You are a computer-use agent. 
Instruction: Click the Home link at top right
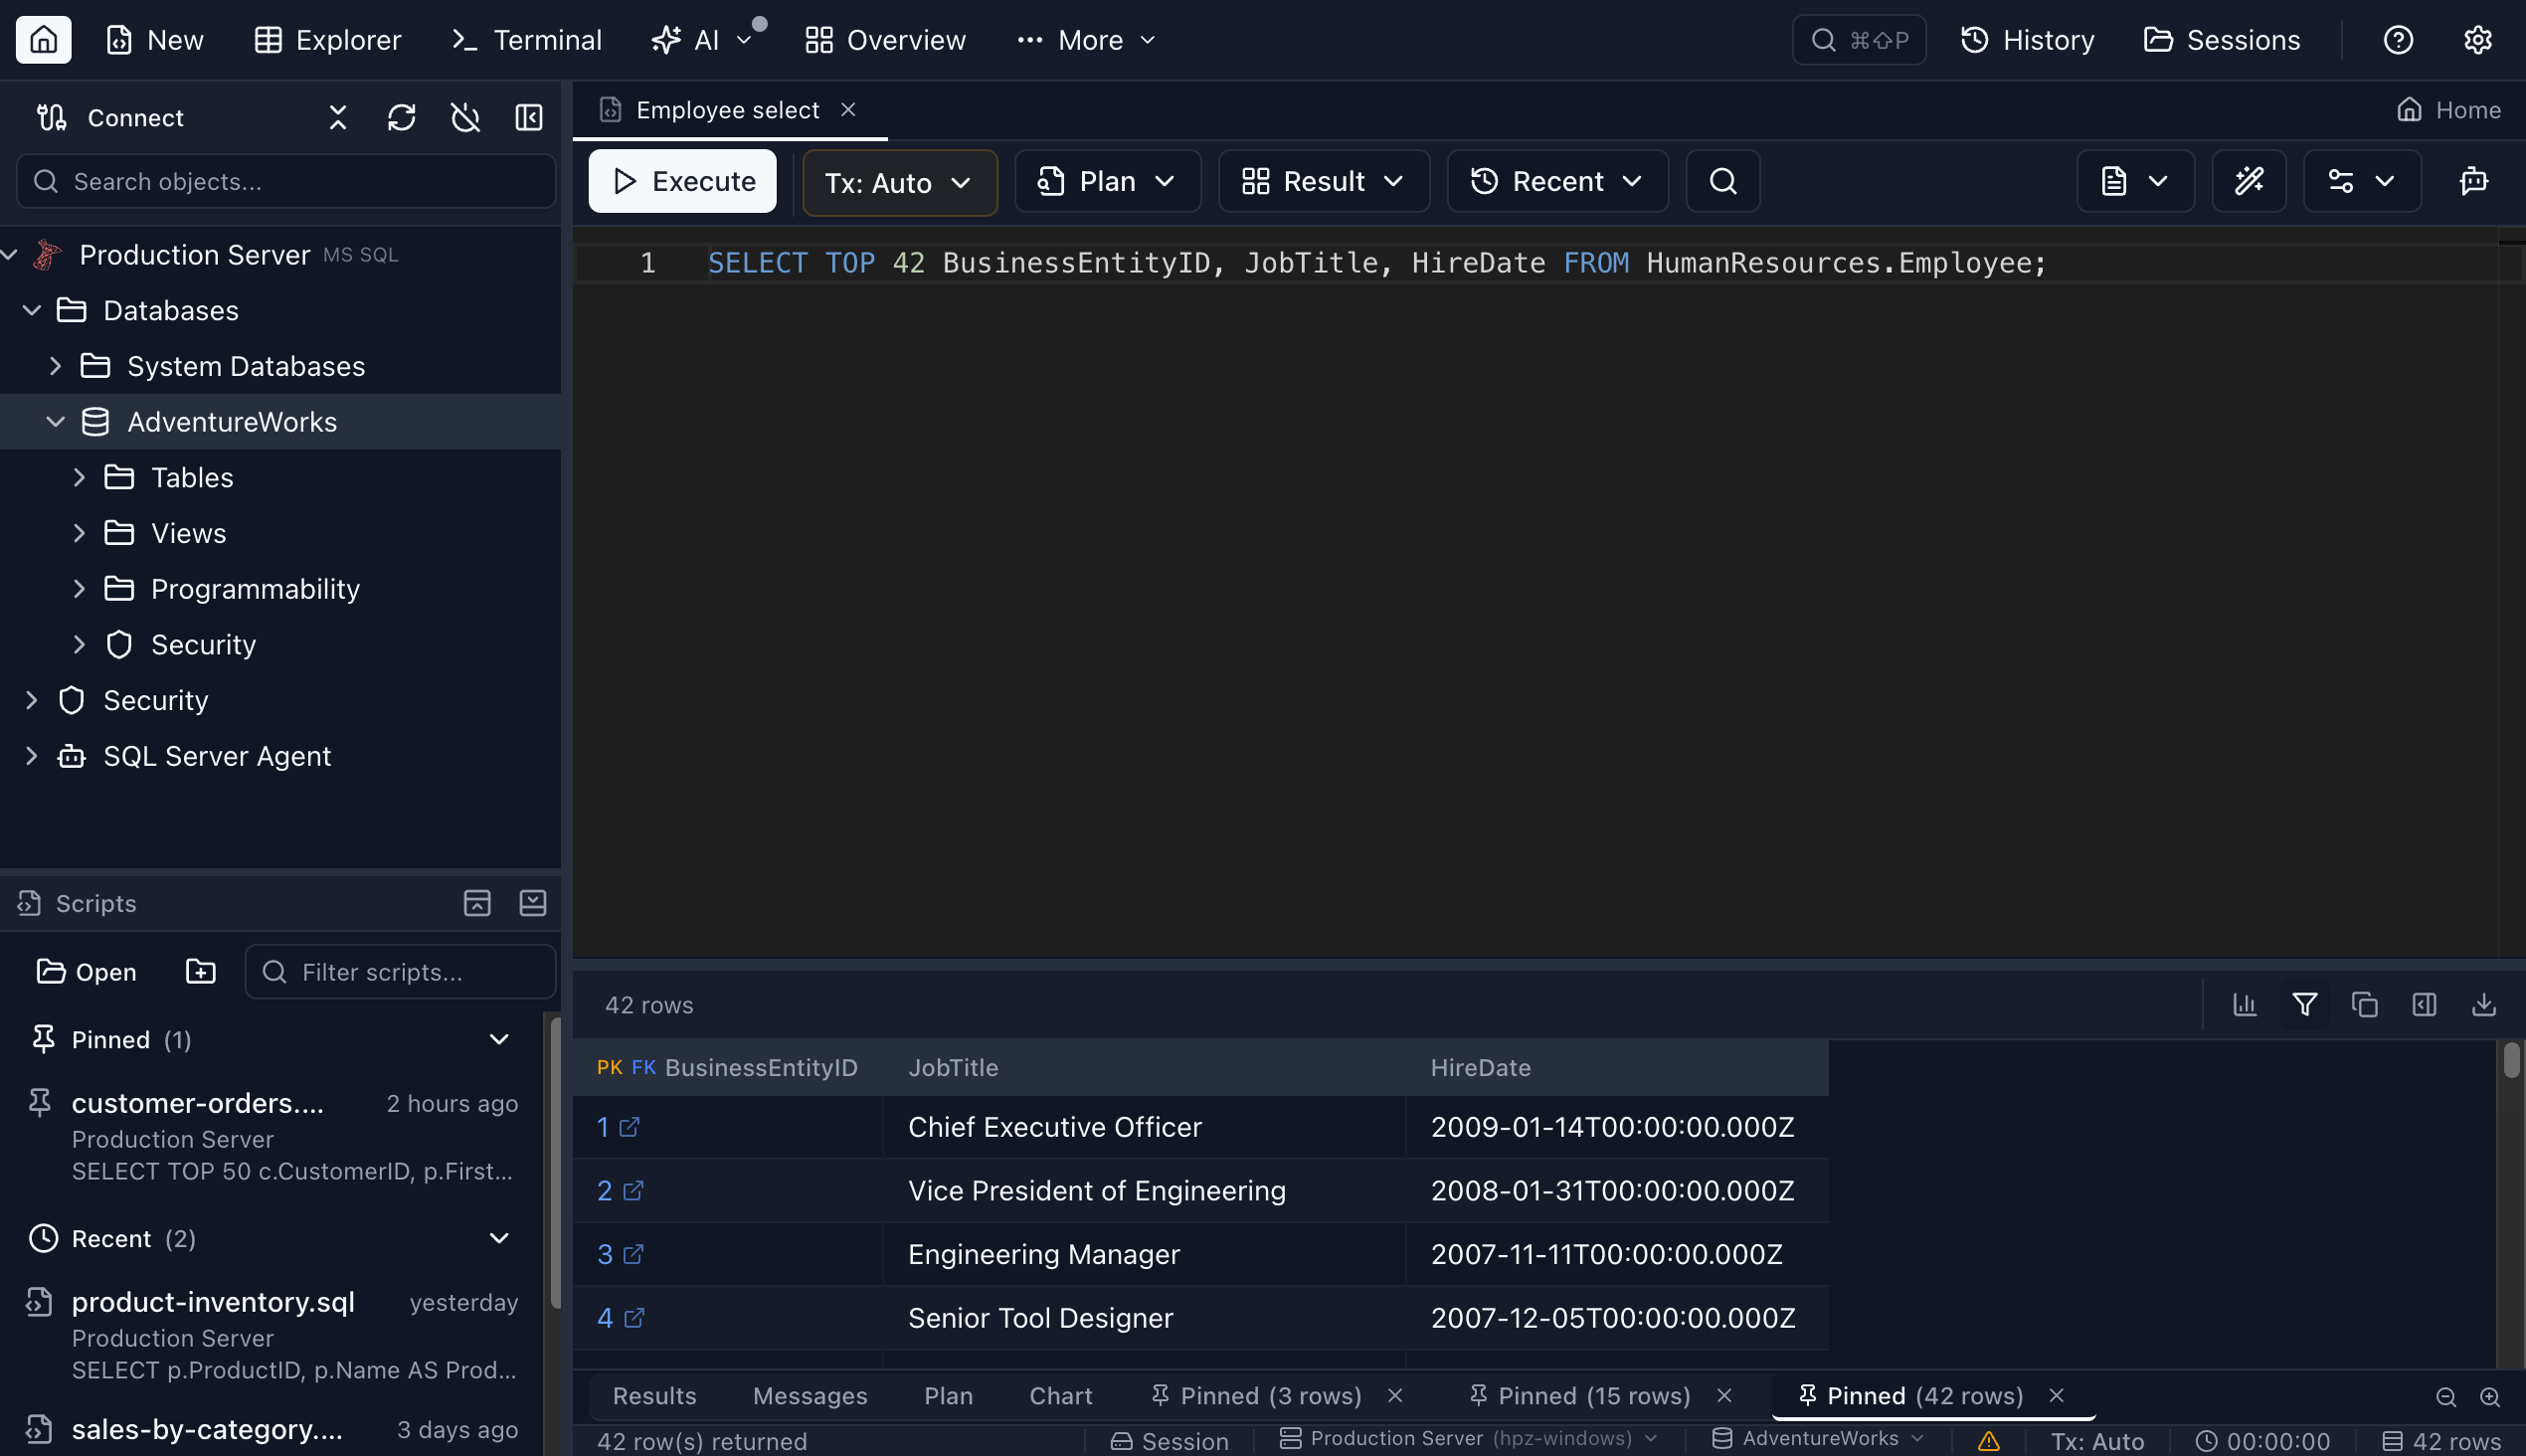2449,110
